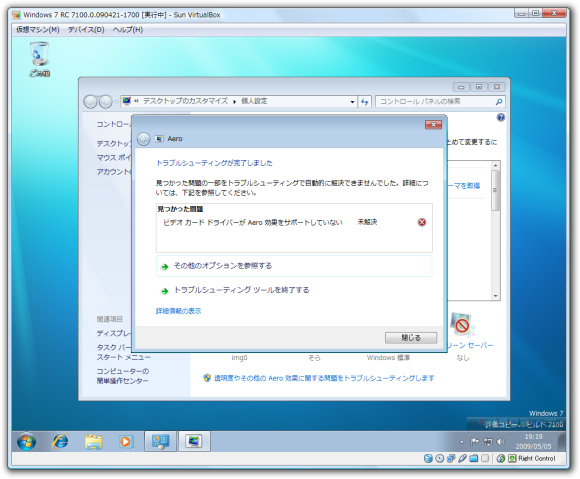Click the taskbar clock showing 19:19
Viewport: 580px width, 479px height.
[533, 441]
